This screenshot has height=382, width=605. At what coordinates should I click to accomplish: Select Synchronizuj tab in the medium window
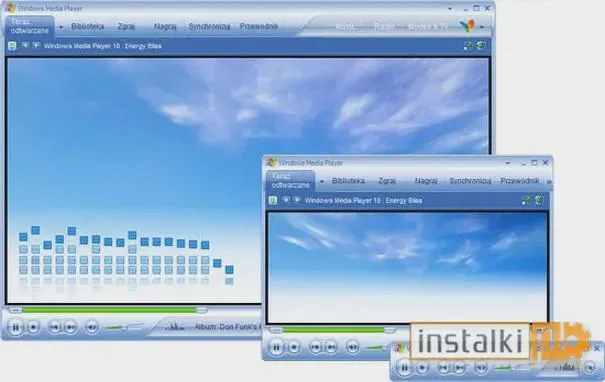(470, 181)
